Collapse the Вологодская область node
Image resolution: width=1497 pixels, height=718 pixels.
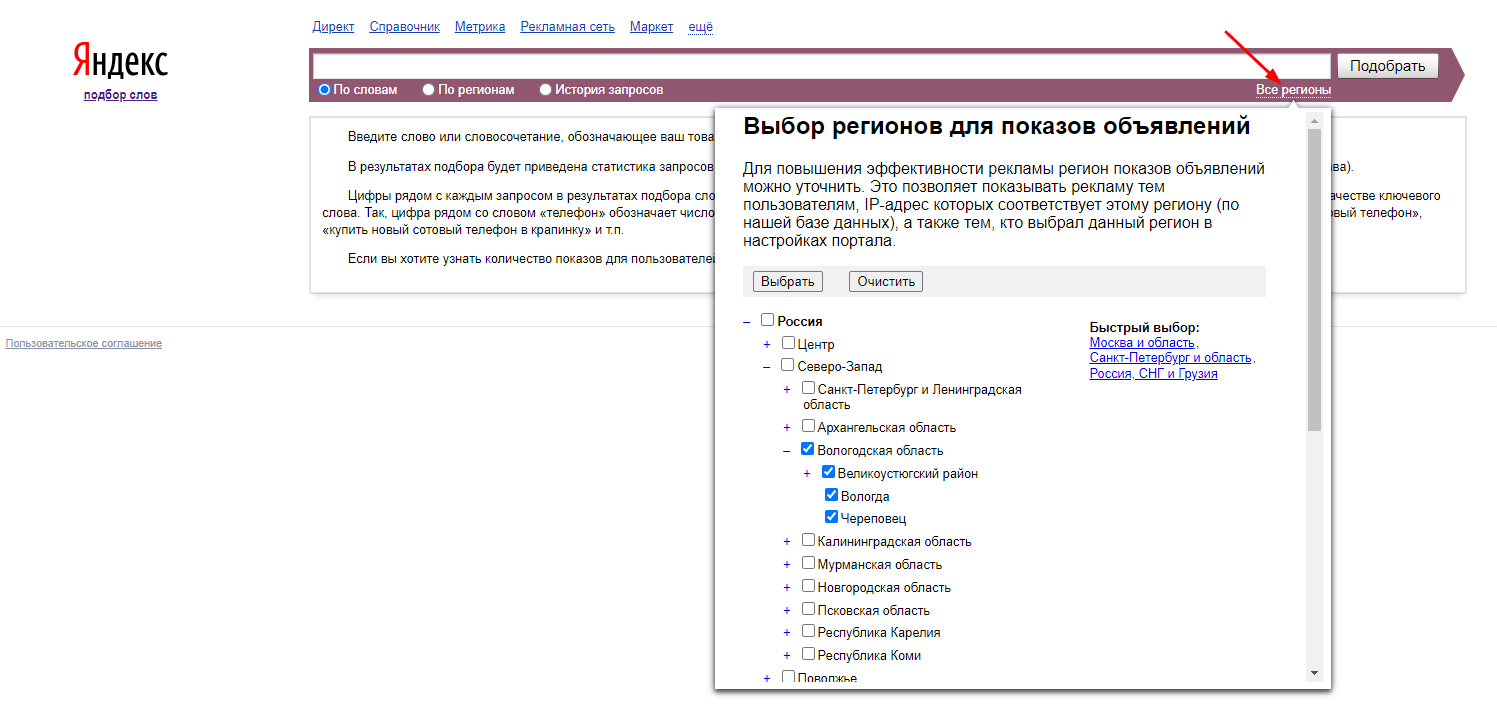[787, 451]
